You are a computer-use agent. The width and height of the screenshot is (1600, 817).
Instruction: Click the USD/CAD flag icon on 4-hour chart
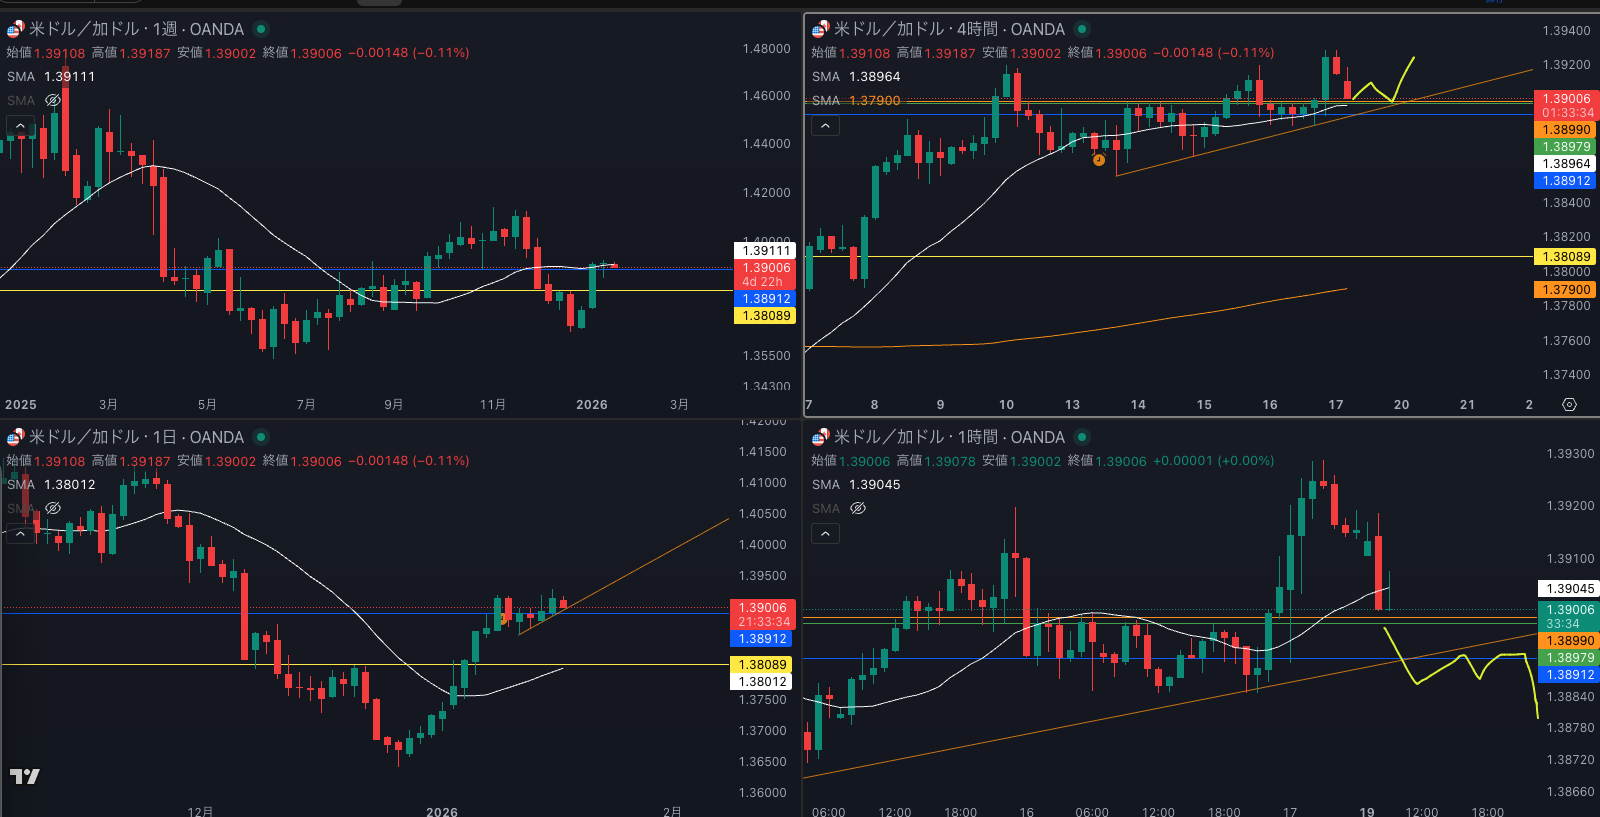click(821, 29)
